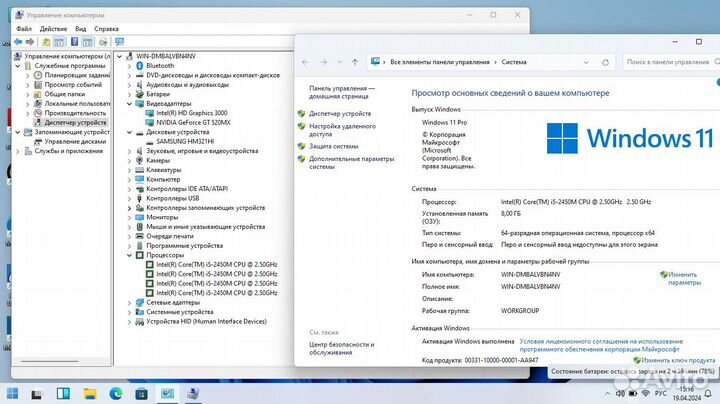Launch Microsoft Edge from the taskbar
The height and width of the screenshot is (404, 720).
point(116,393)
